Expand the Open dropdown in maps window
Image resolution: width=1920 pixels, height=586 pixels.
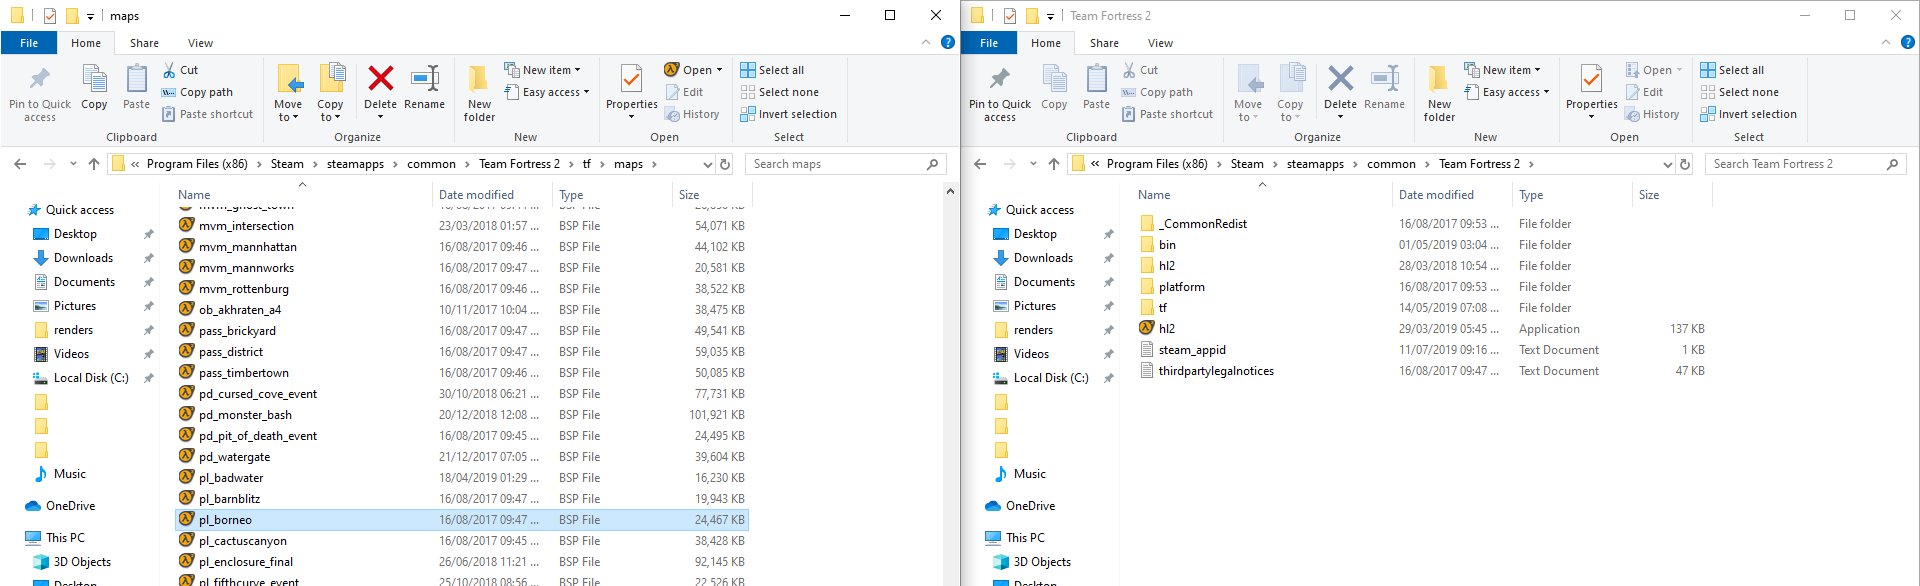coord(718,70)
